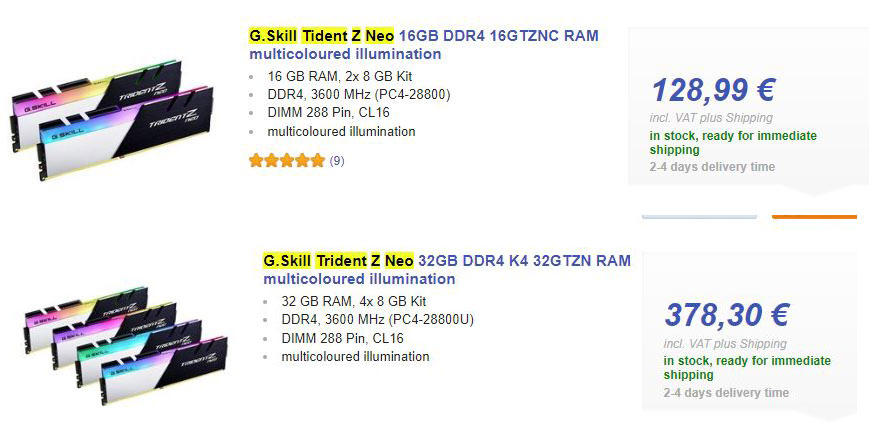Click the delivery time text under 378,30 €

point(725,393)
